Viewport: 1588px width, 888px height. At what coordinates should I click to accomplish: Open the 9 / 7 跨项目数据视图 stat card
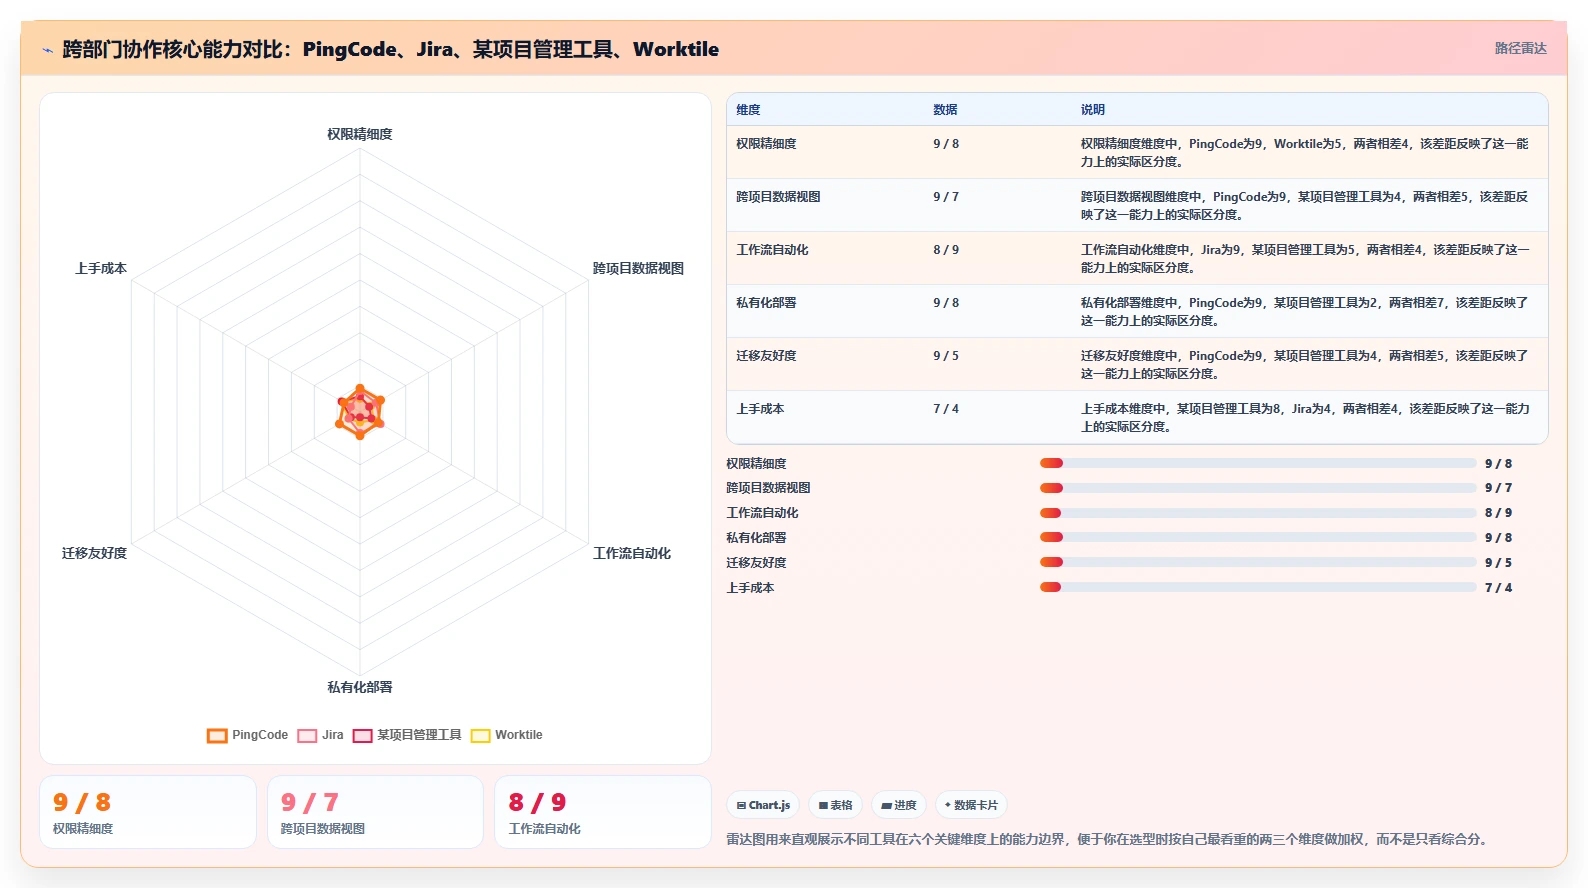[x=375, y=812]
